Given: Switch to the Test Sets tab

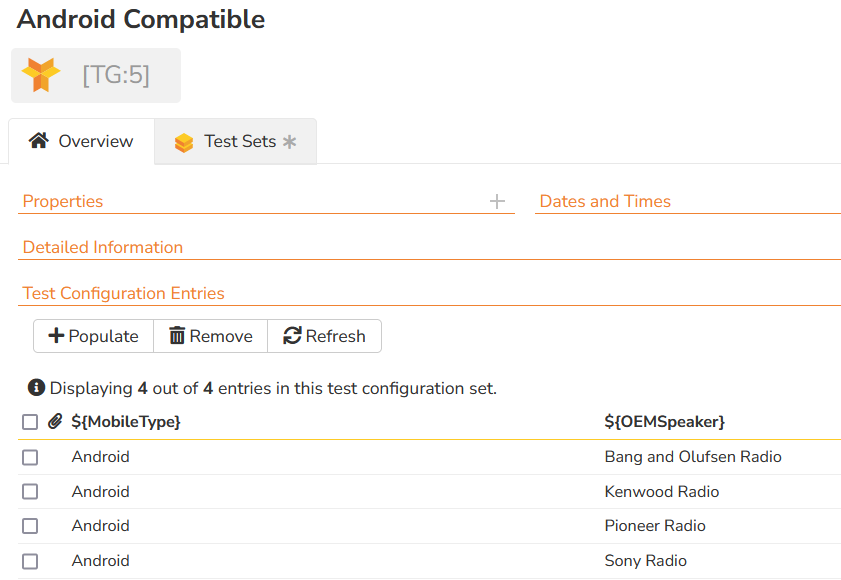Looking at the screenshot, I should coord(240,142).
